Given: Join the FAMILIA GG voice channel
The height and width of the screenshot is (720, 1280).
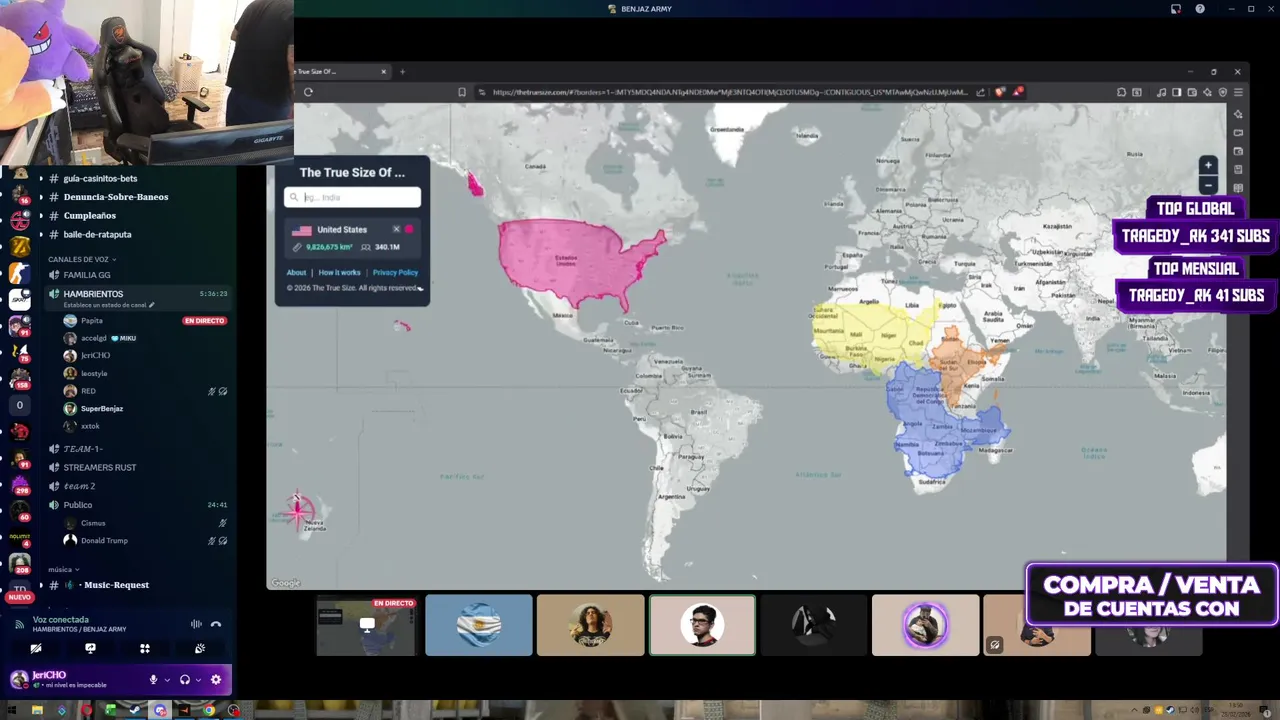Looking at the screenshot, I should tap(87, 275).
